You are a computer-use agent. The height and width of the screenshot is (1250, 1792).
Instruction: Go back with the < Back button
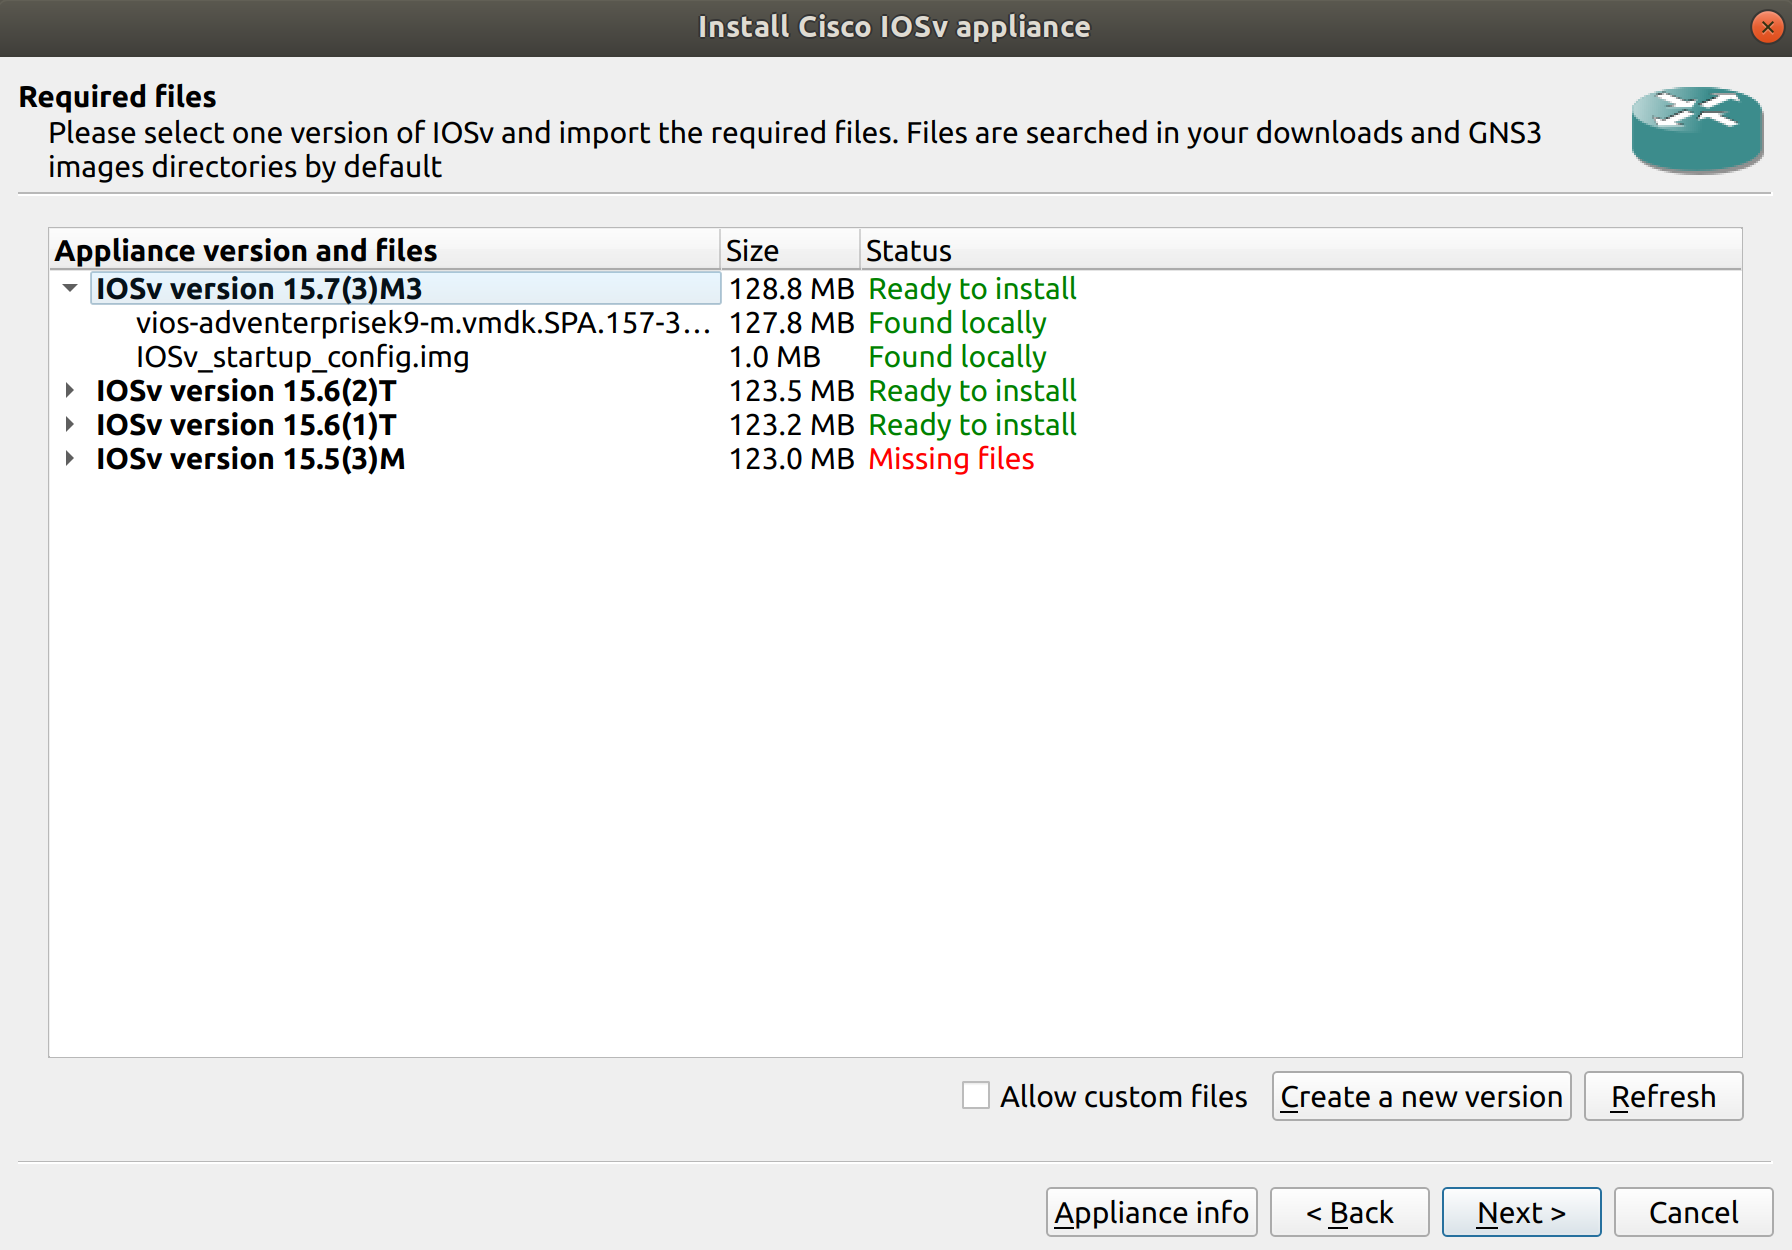[x=1349, y=1212]
